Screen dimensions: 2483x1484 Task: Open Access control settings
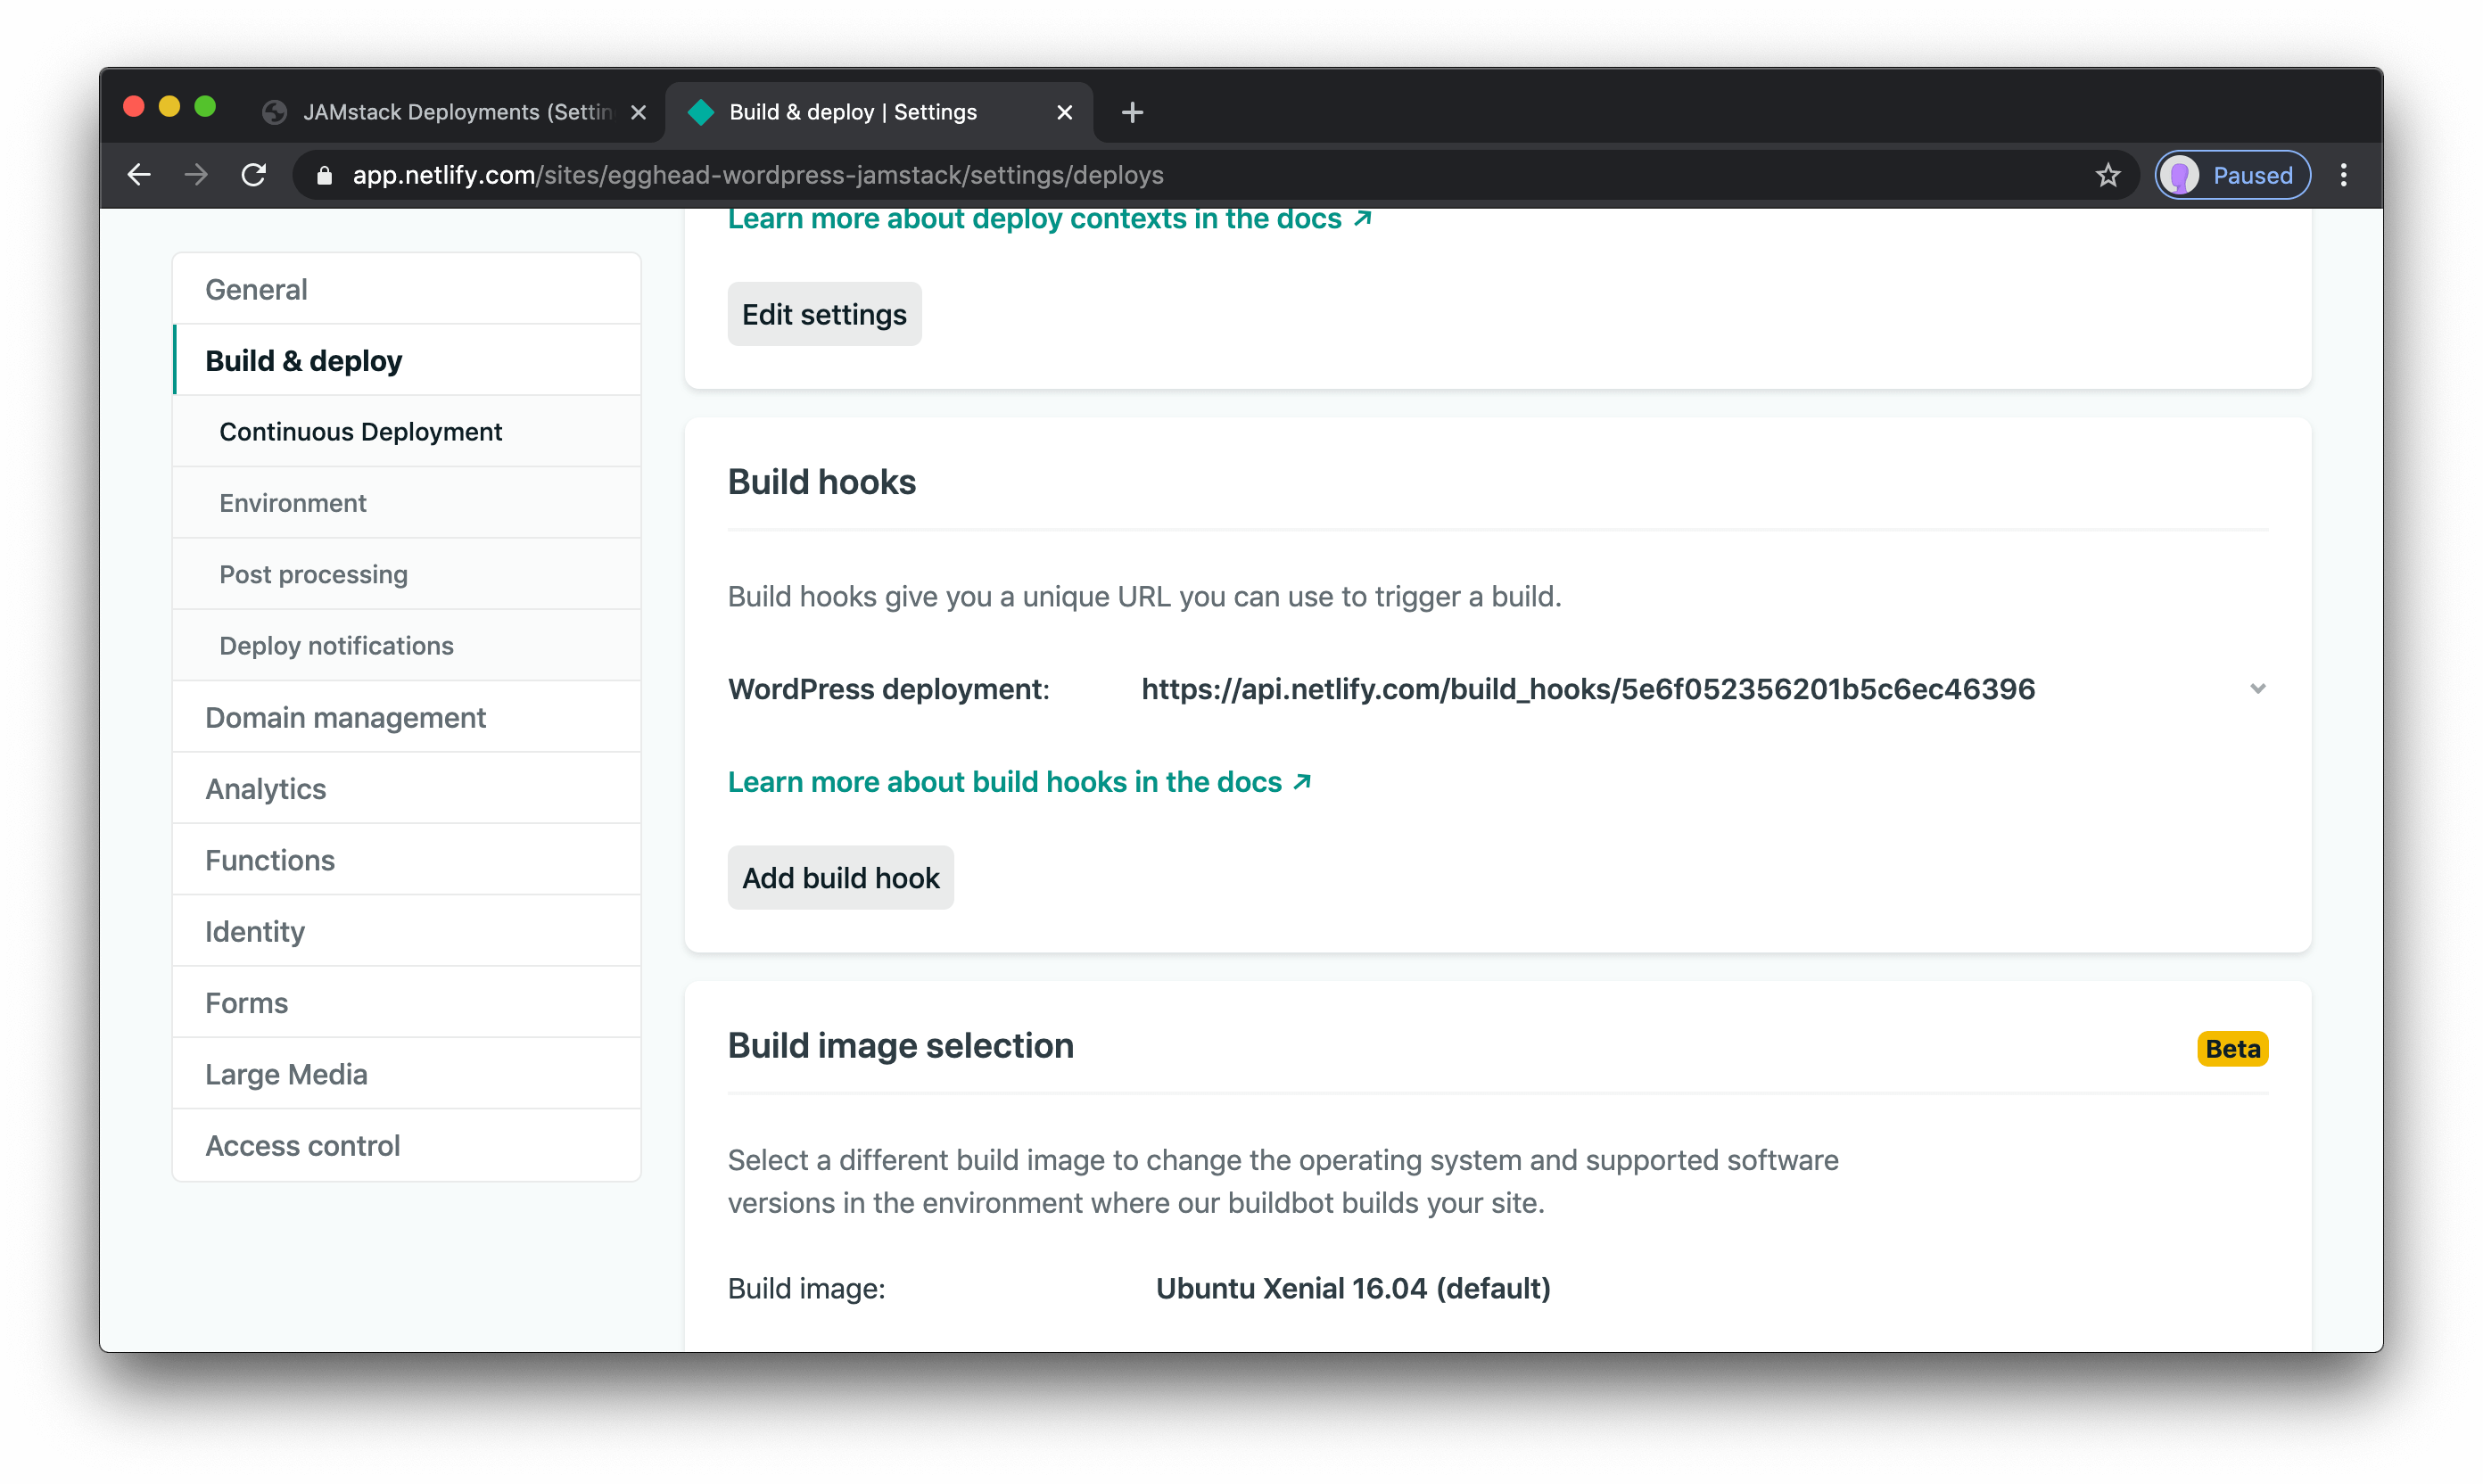click(x=302, y=1145)
